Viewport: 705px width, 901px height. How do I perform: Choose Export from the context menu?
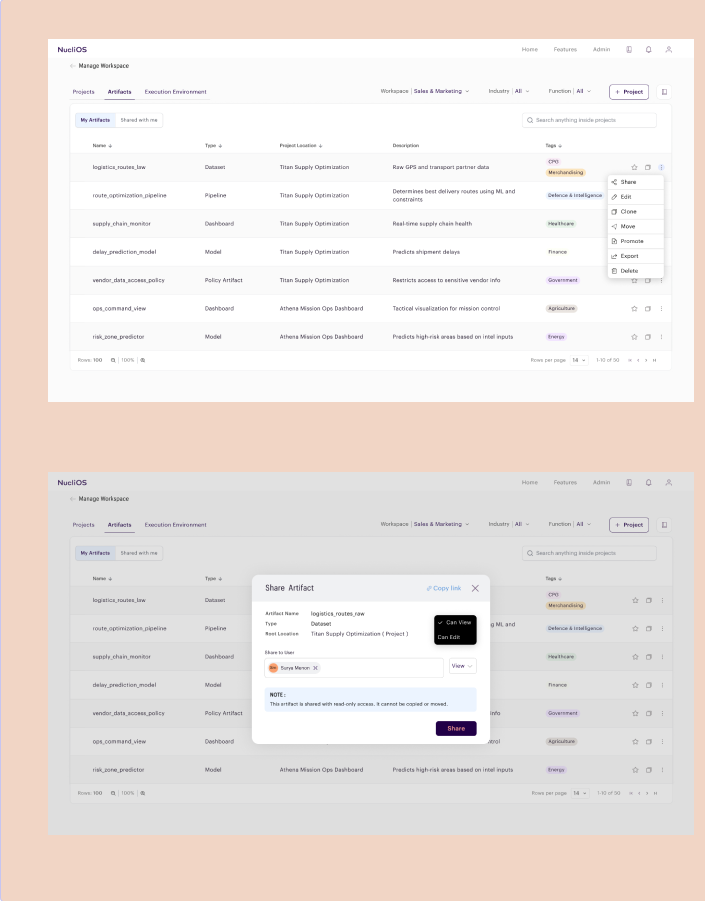click(x=635, y=256)
